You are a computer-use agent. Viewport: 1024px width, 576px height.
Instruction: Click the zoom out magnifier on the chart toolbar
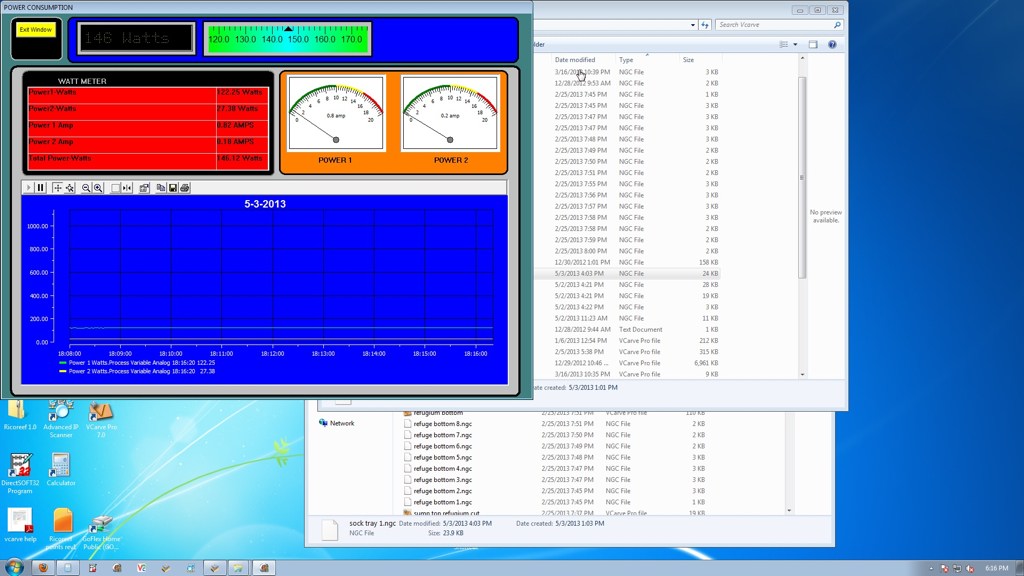pos(86,188)
